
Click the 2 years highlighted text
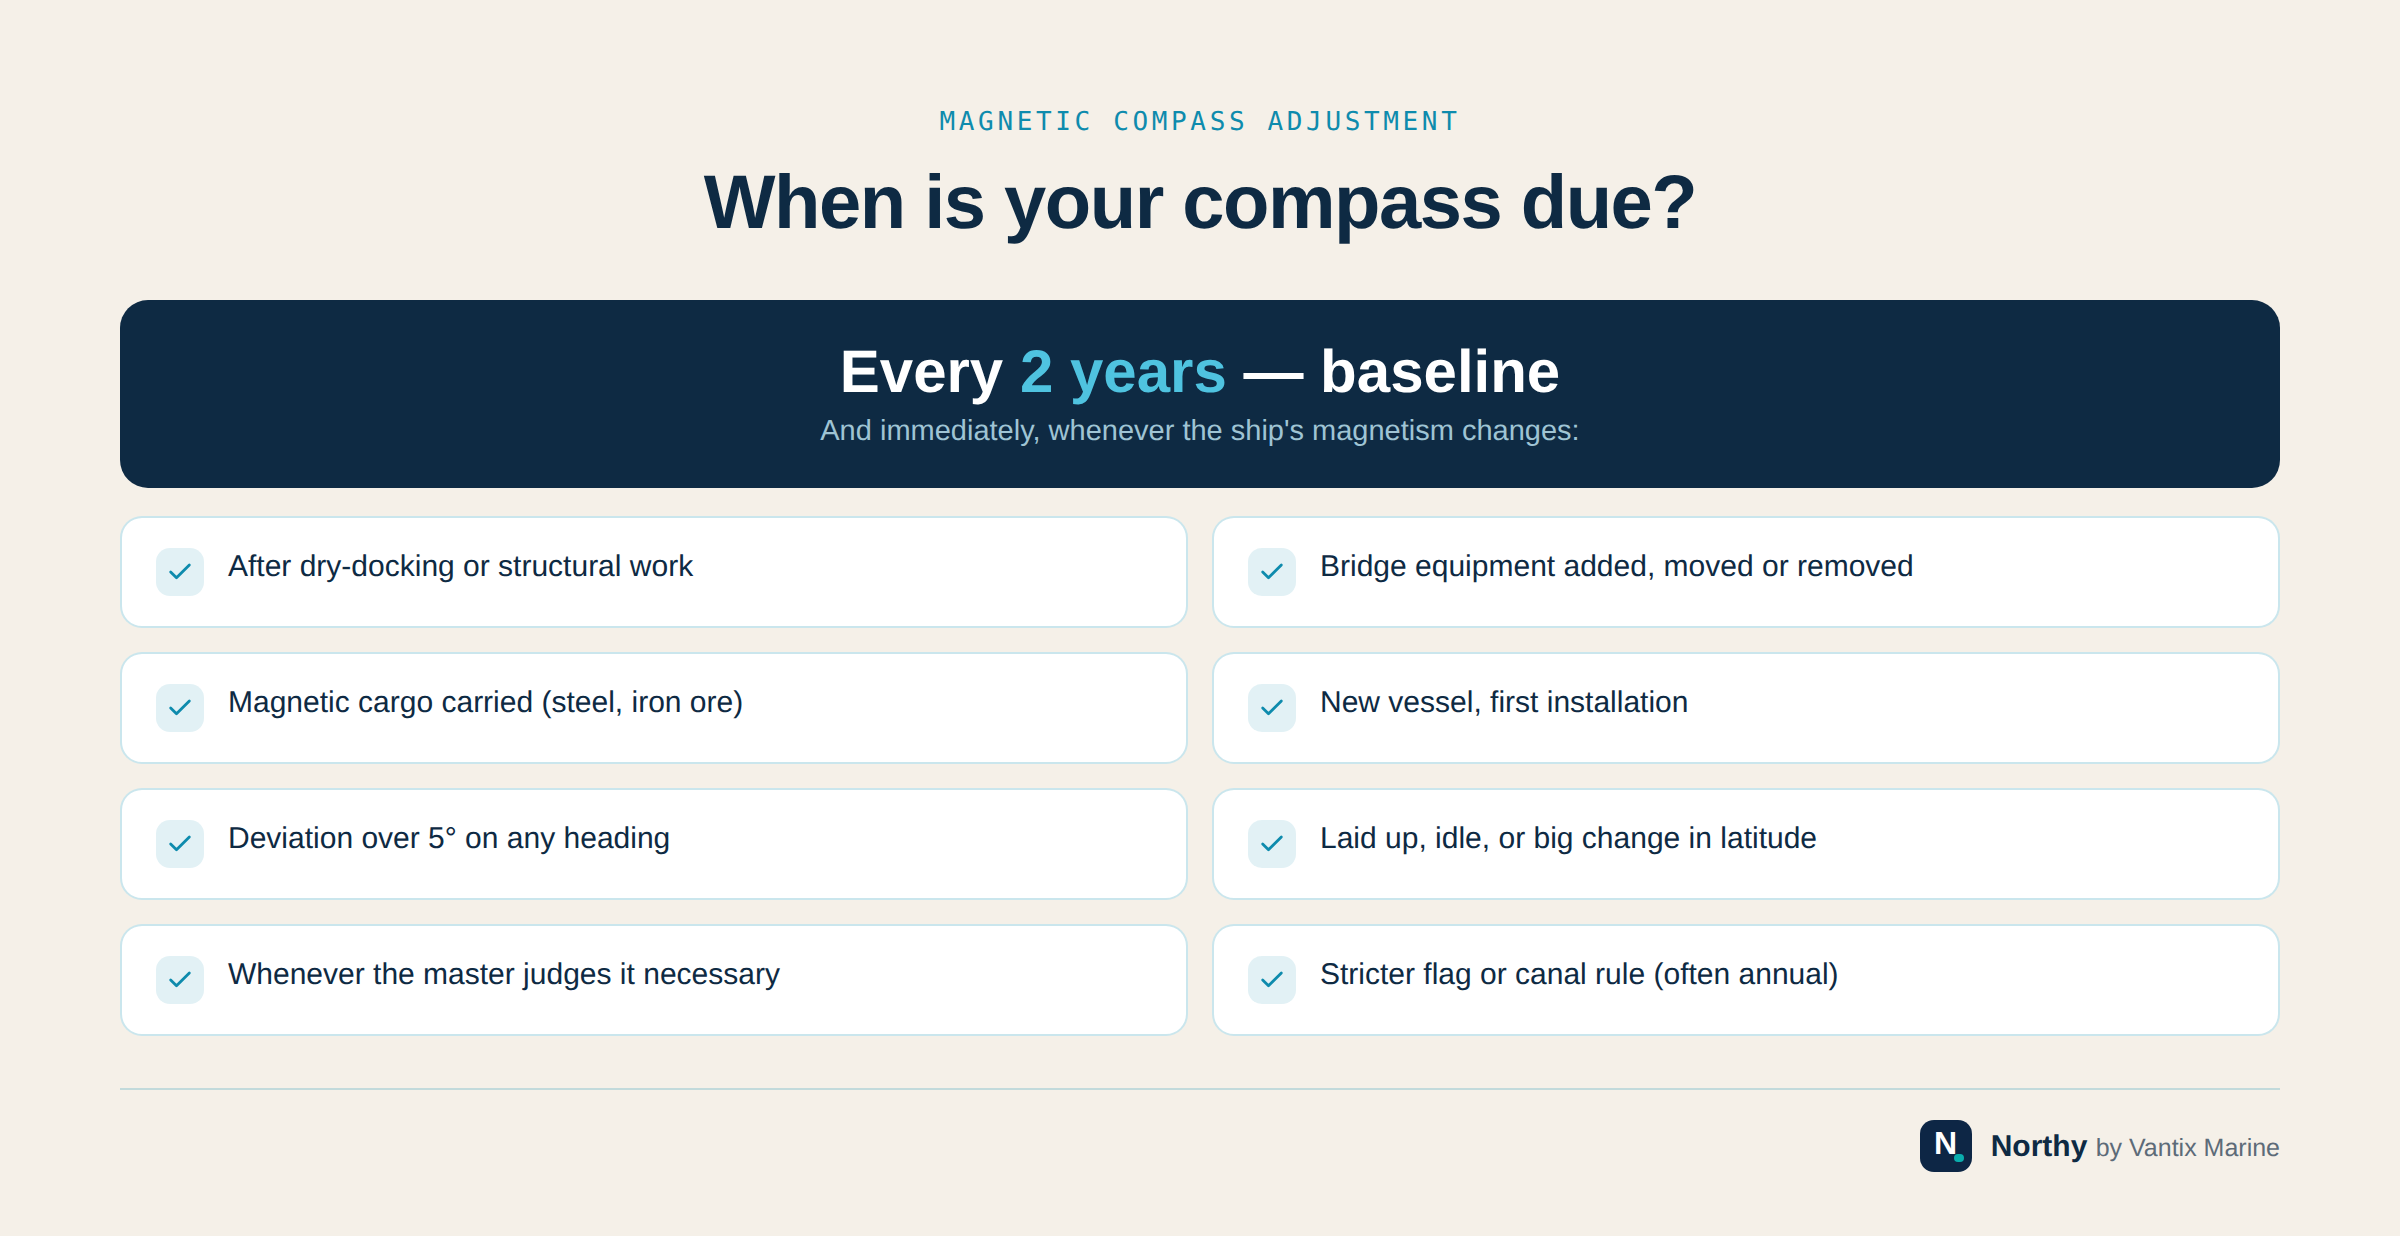pyautogui.click(x=1122, y=372)
